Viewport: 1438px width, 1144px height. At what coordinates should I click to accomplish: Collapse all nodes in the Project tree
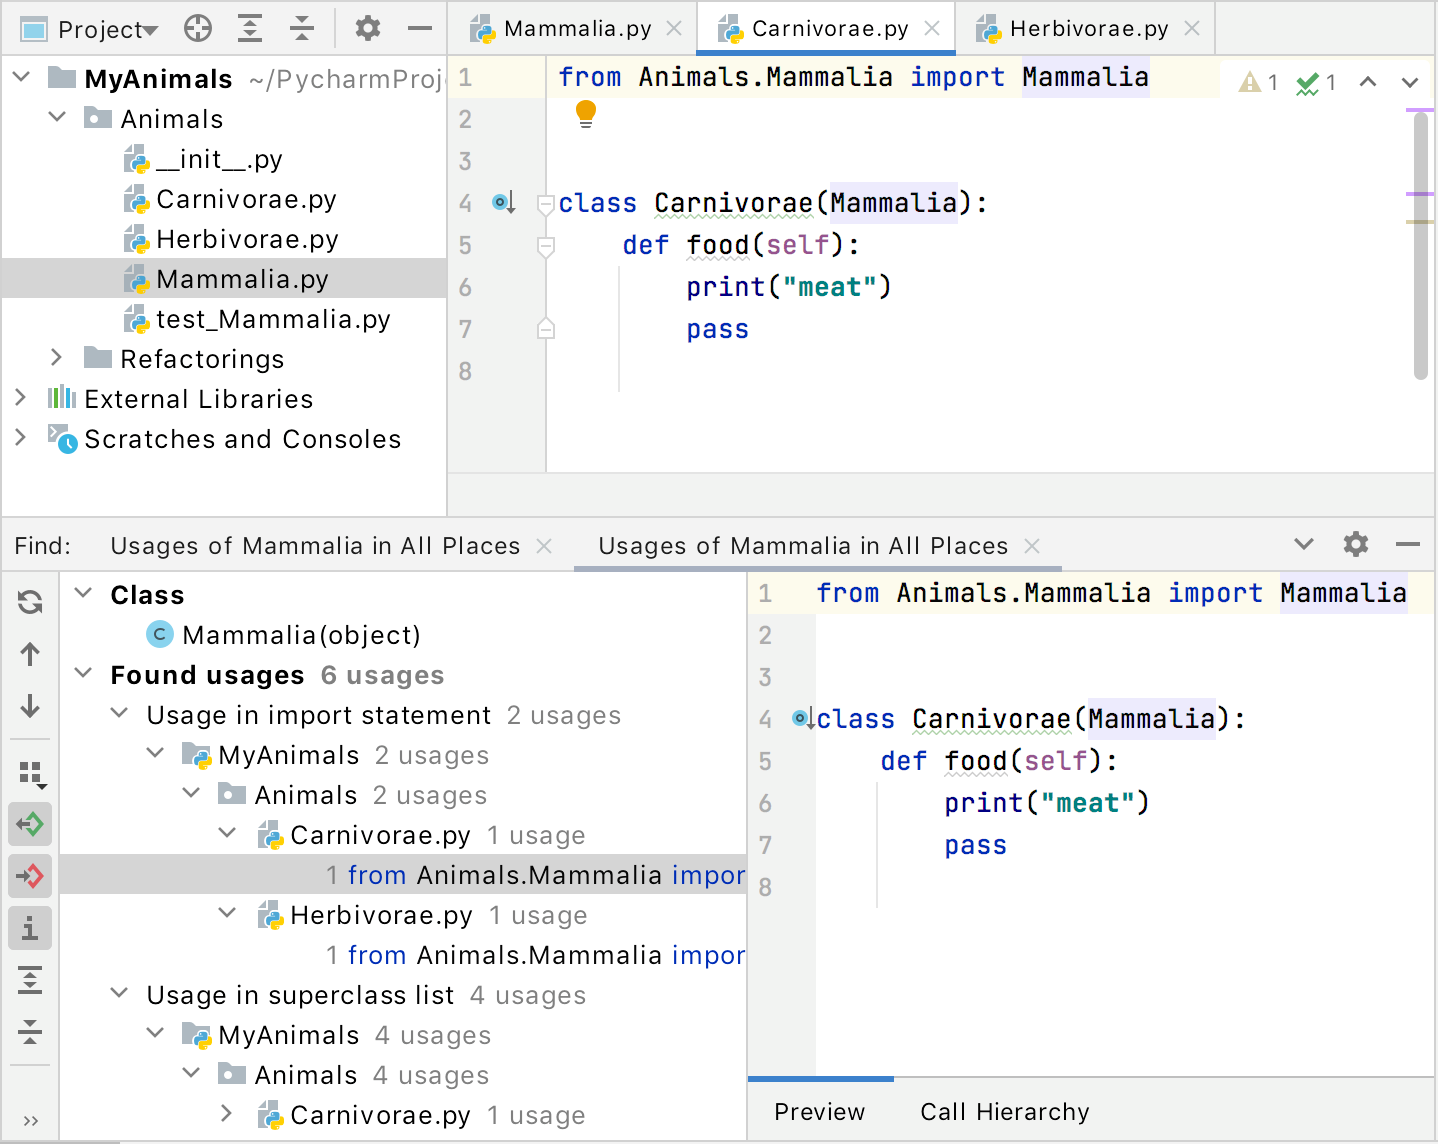302,28
